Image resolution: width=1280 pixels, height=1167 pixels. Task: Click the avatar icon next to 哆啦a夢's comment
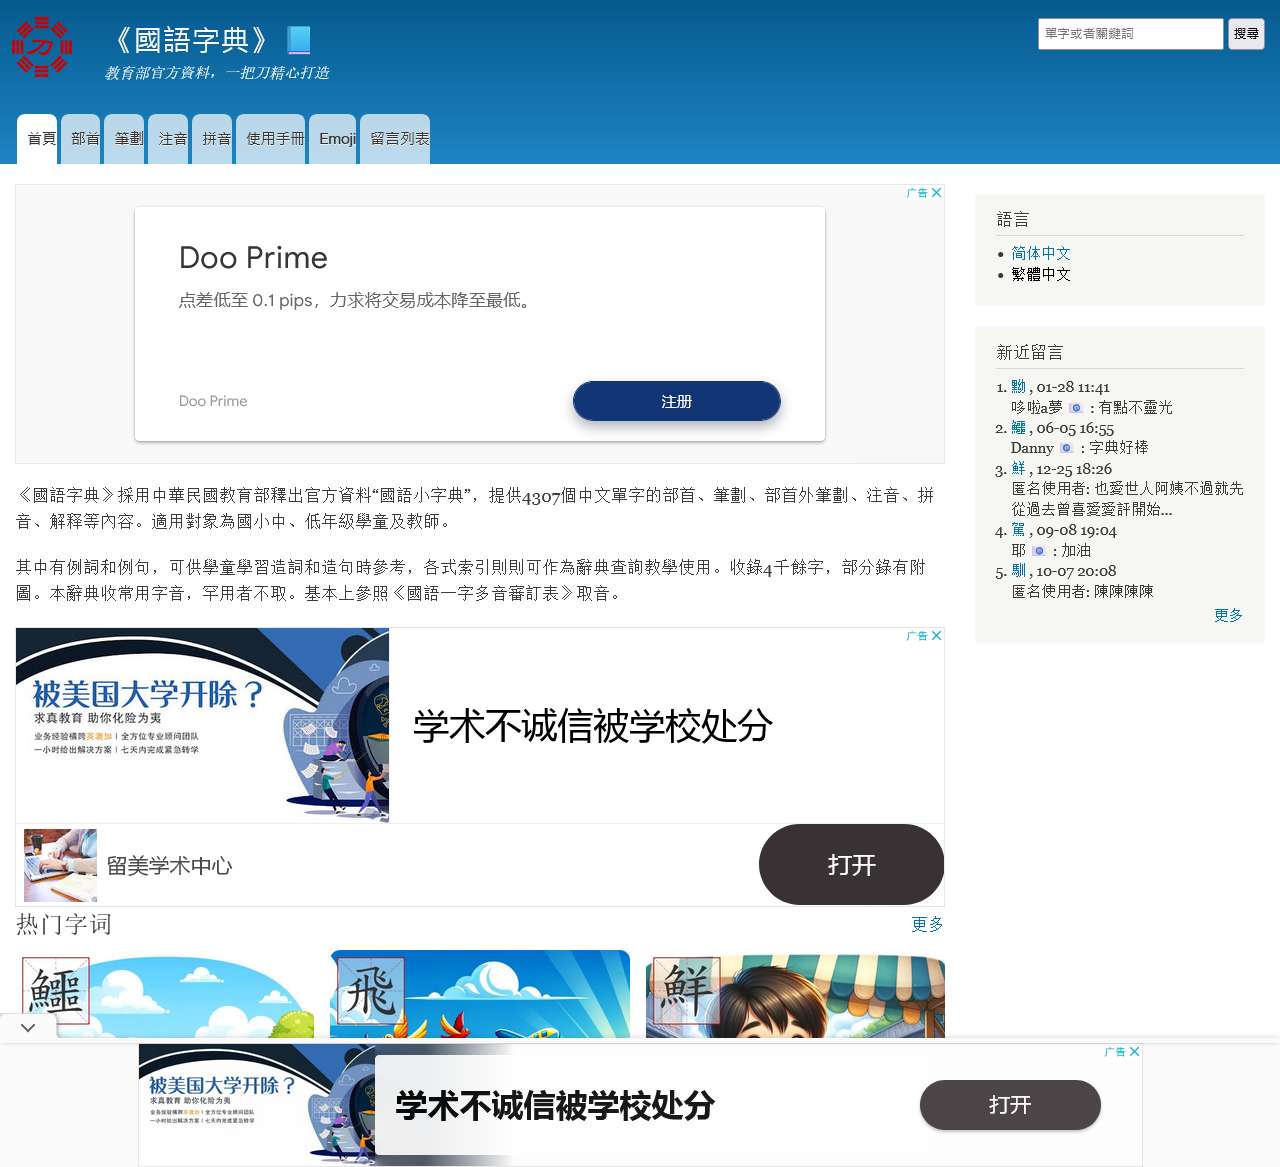(x=1075, y=407)
